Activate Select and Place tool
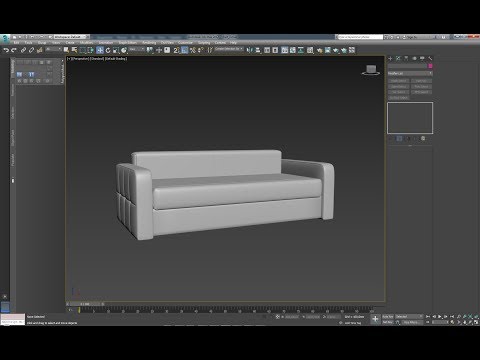Image resolution: width=480 pixels, height=360 pixels. pyautogui.click(x=124, y=50)
